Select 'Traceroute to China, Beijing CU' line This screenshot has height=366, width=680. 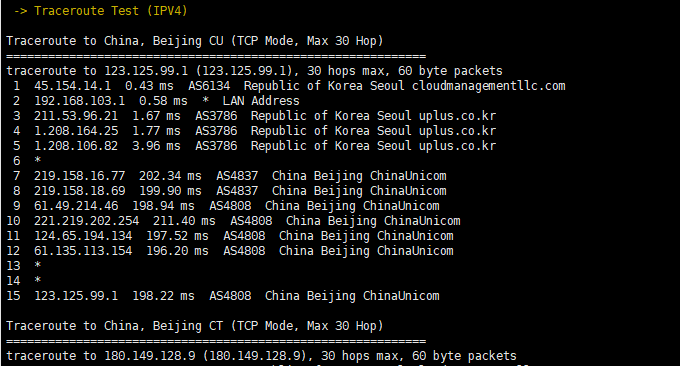pyautogui.click(x=195, y=41)
